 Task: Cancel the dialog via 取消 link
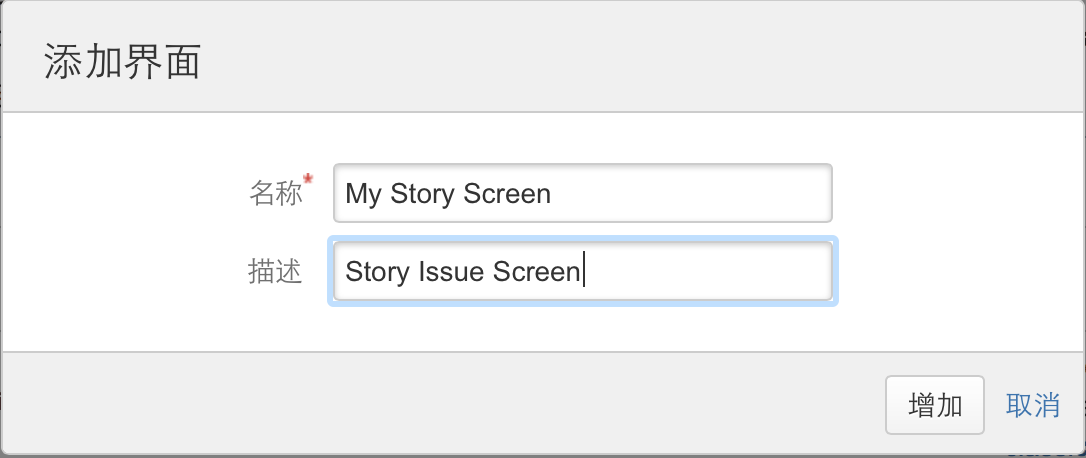pos(1033,405)
